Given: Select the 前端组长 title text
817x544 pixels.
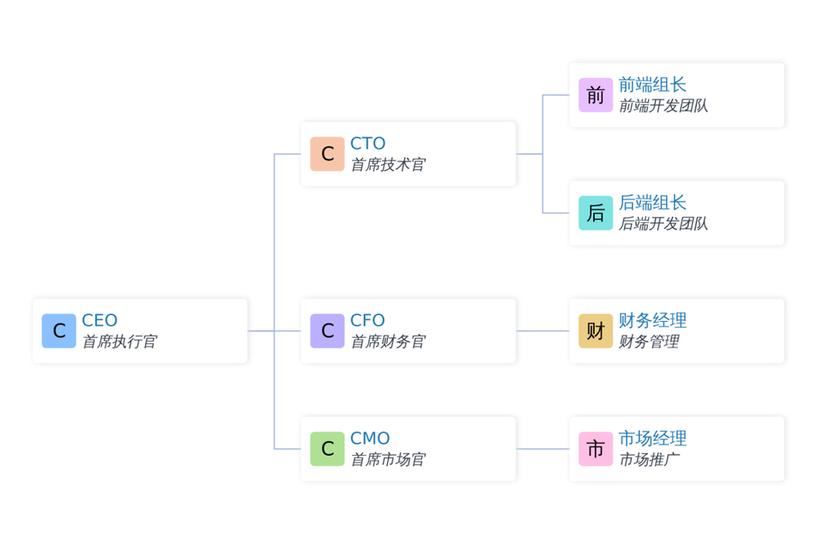Looking at the screenshot, I should (x=652, y=84).
